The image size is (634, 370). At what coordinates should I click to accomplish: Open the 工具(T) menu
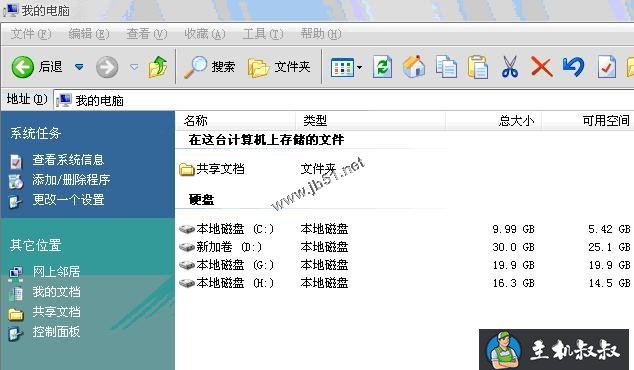click(263, 34)
